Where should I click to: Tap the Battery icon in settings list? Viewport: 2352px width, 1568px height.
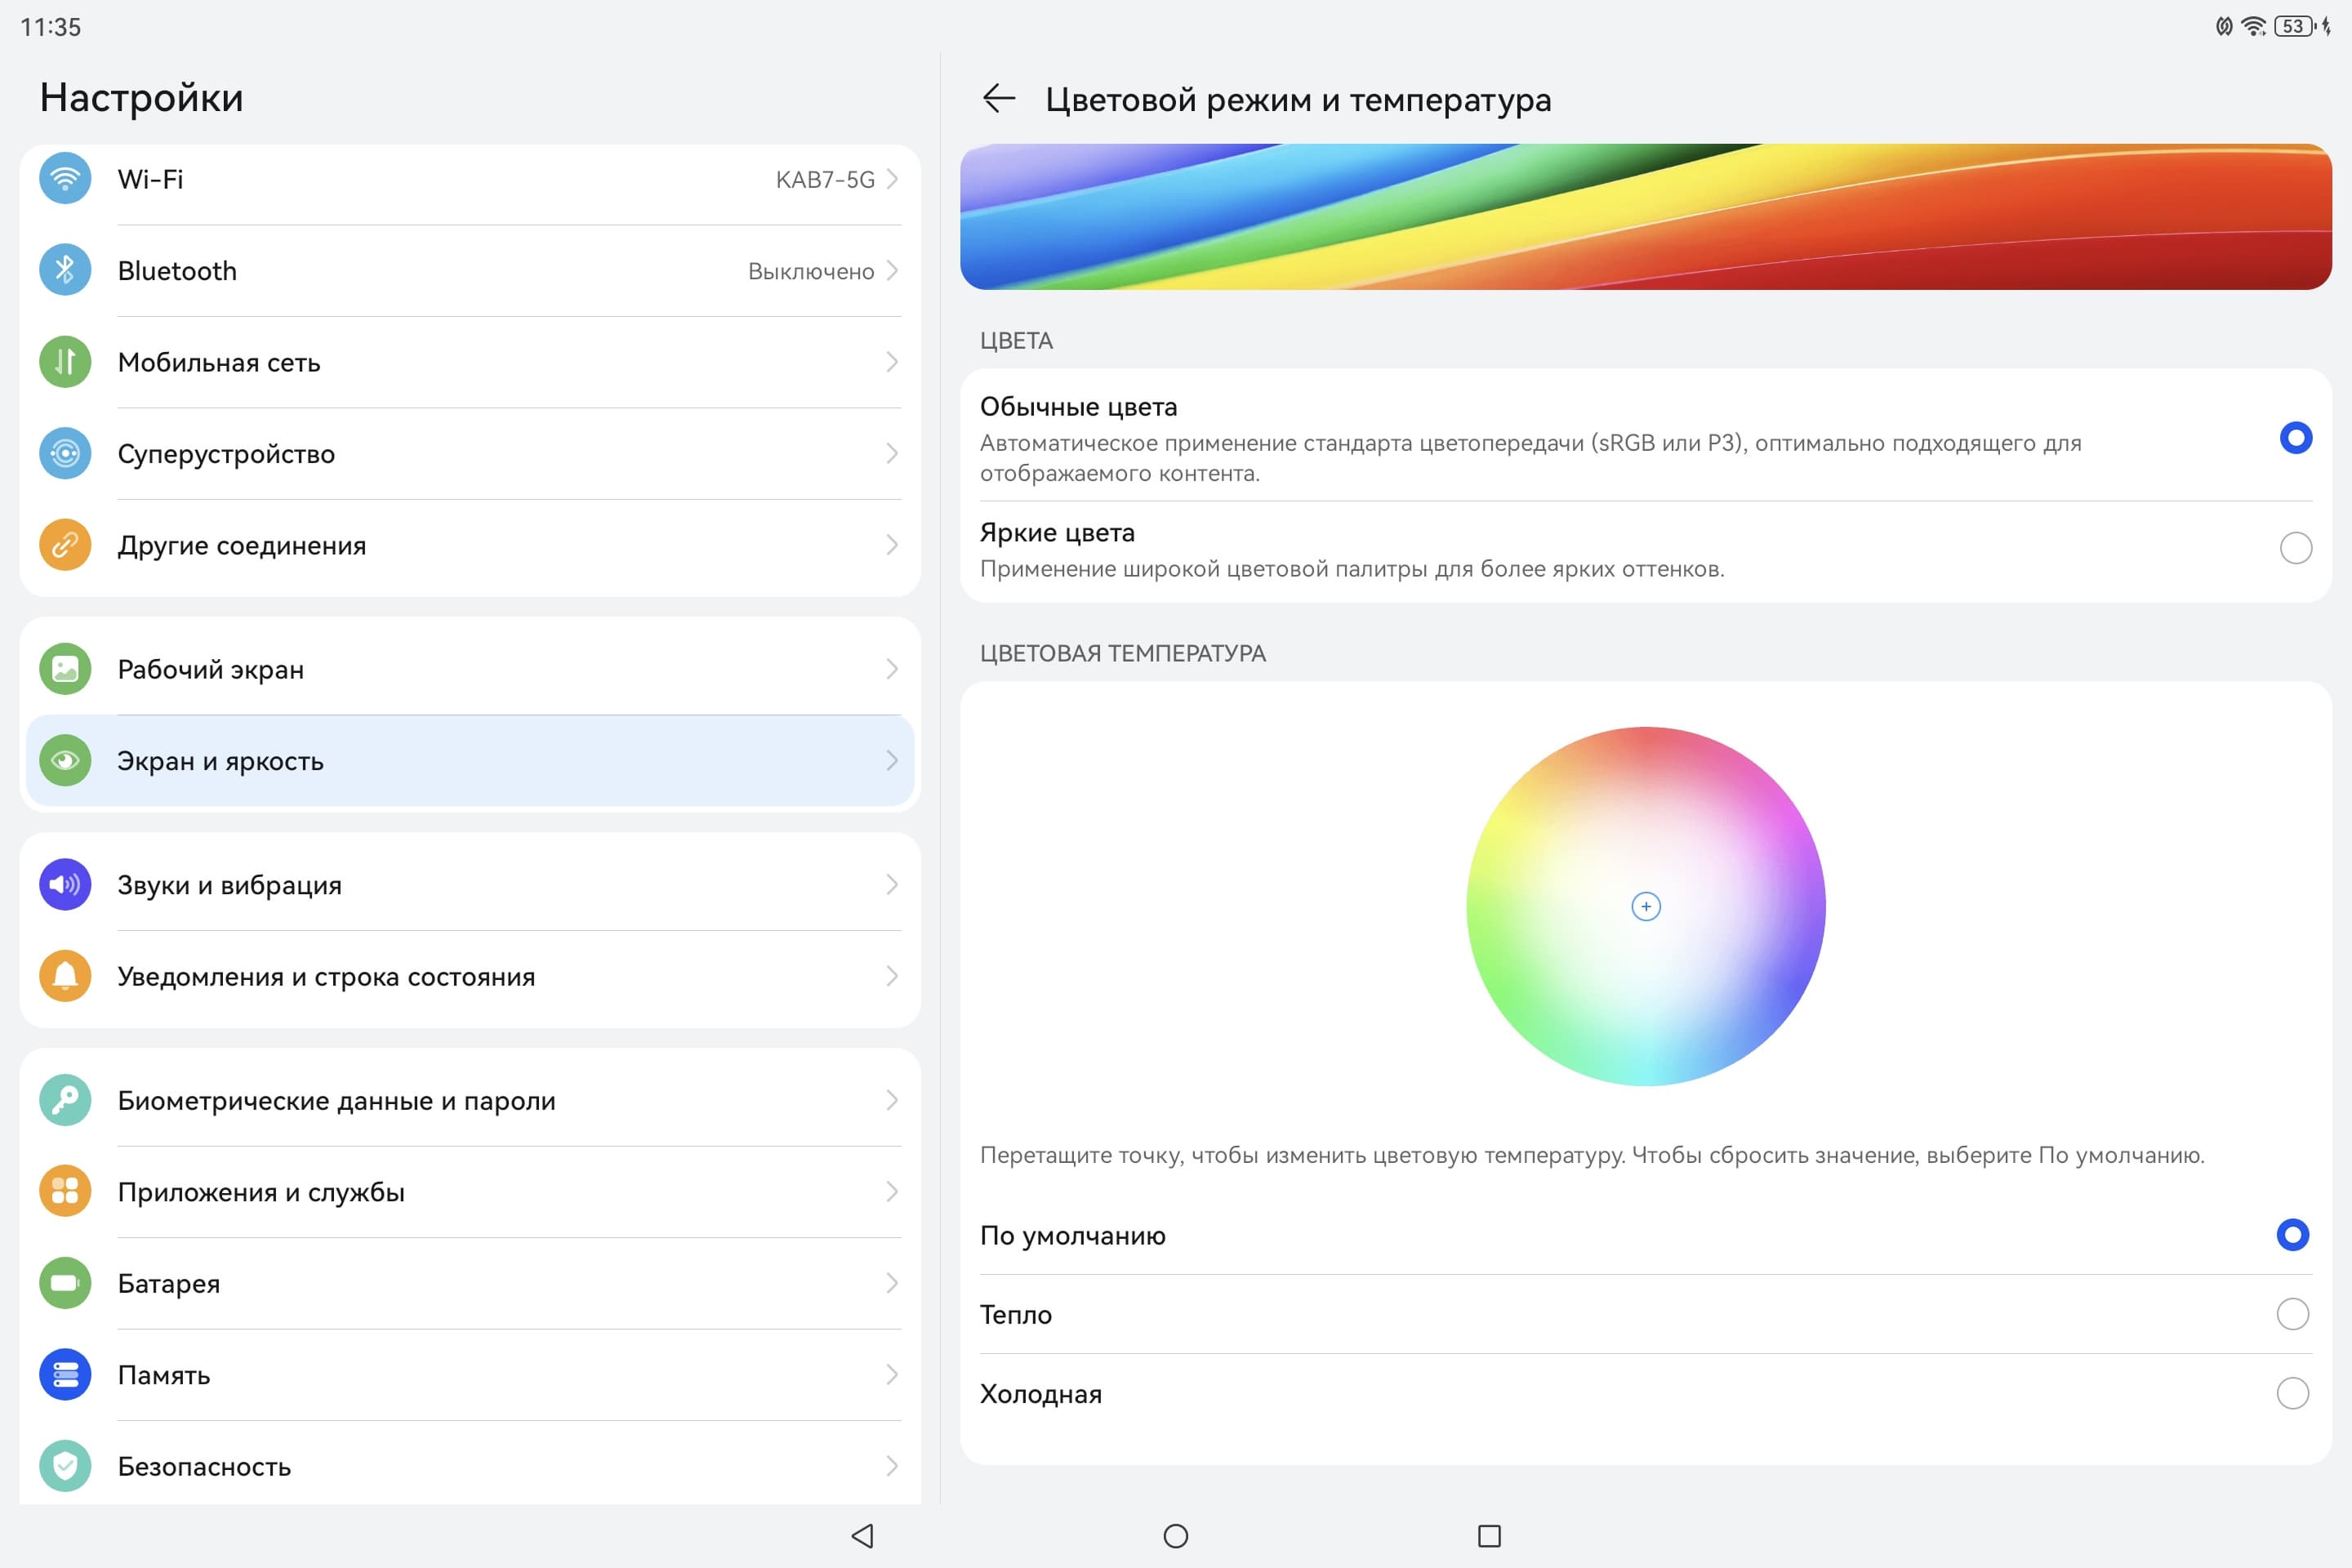tap(65, 1283)
